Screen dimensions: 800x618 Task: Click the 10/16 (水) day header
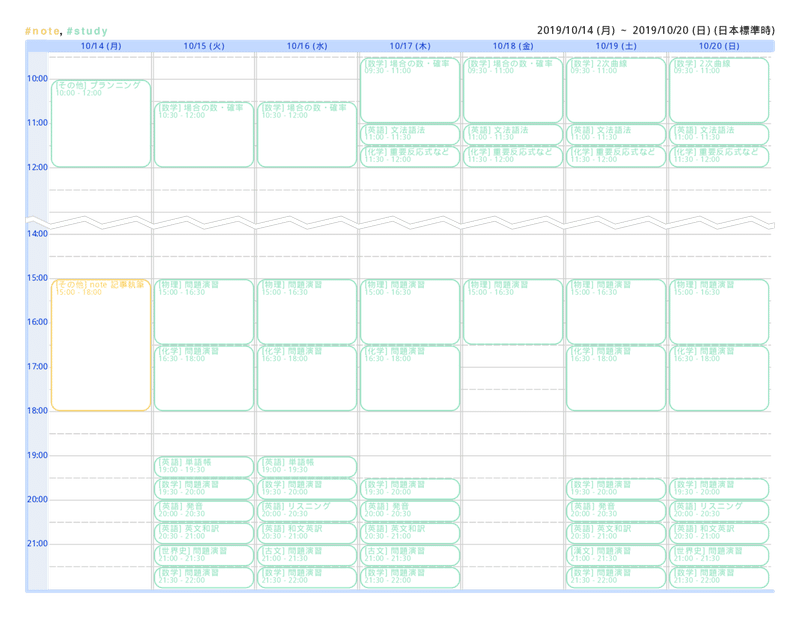(307, 46)
